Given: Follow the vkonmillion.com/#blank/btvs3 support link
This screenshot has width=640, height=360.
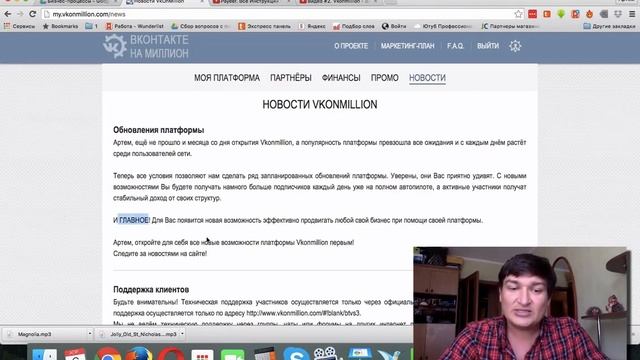Looking at the screenshot, I should 303,313.
